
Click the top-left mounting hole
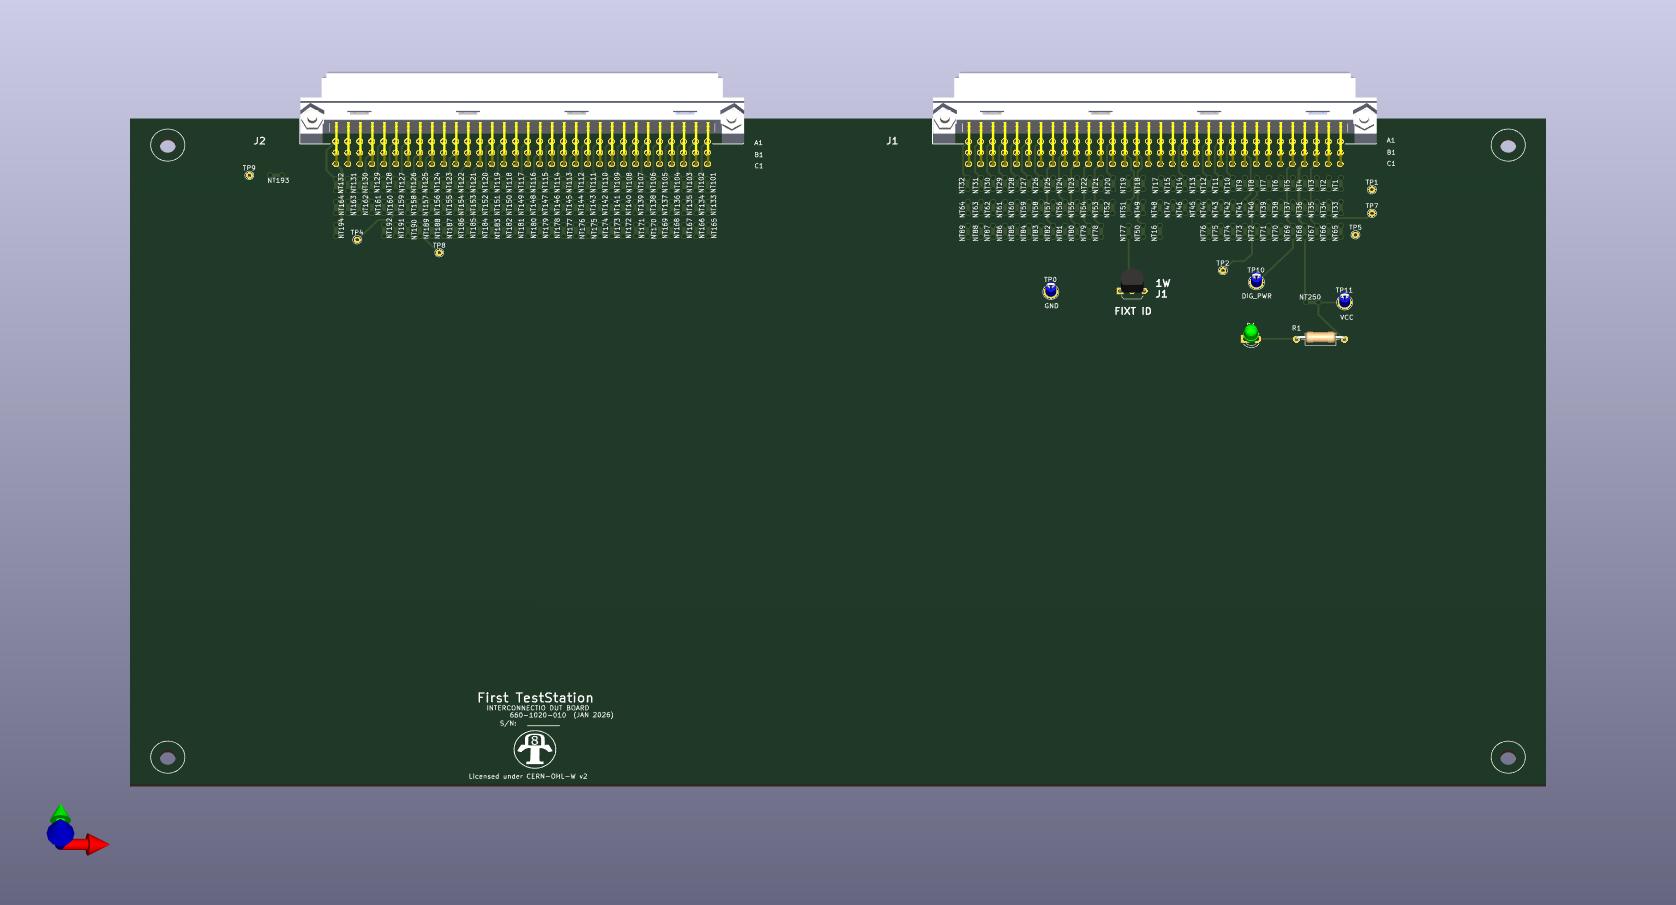tap(167, 146)
